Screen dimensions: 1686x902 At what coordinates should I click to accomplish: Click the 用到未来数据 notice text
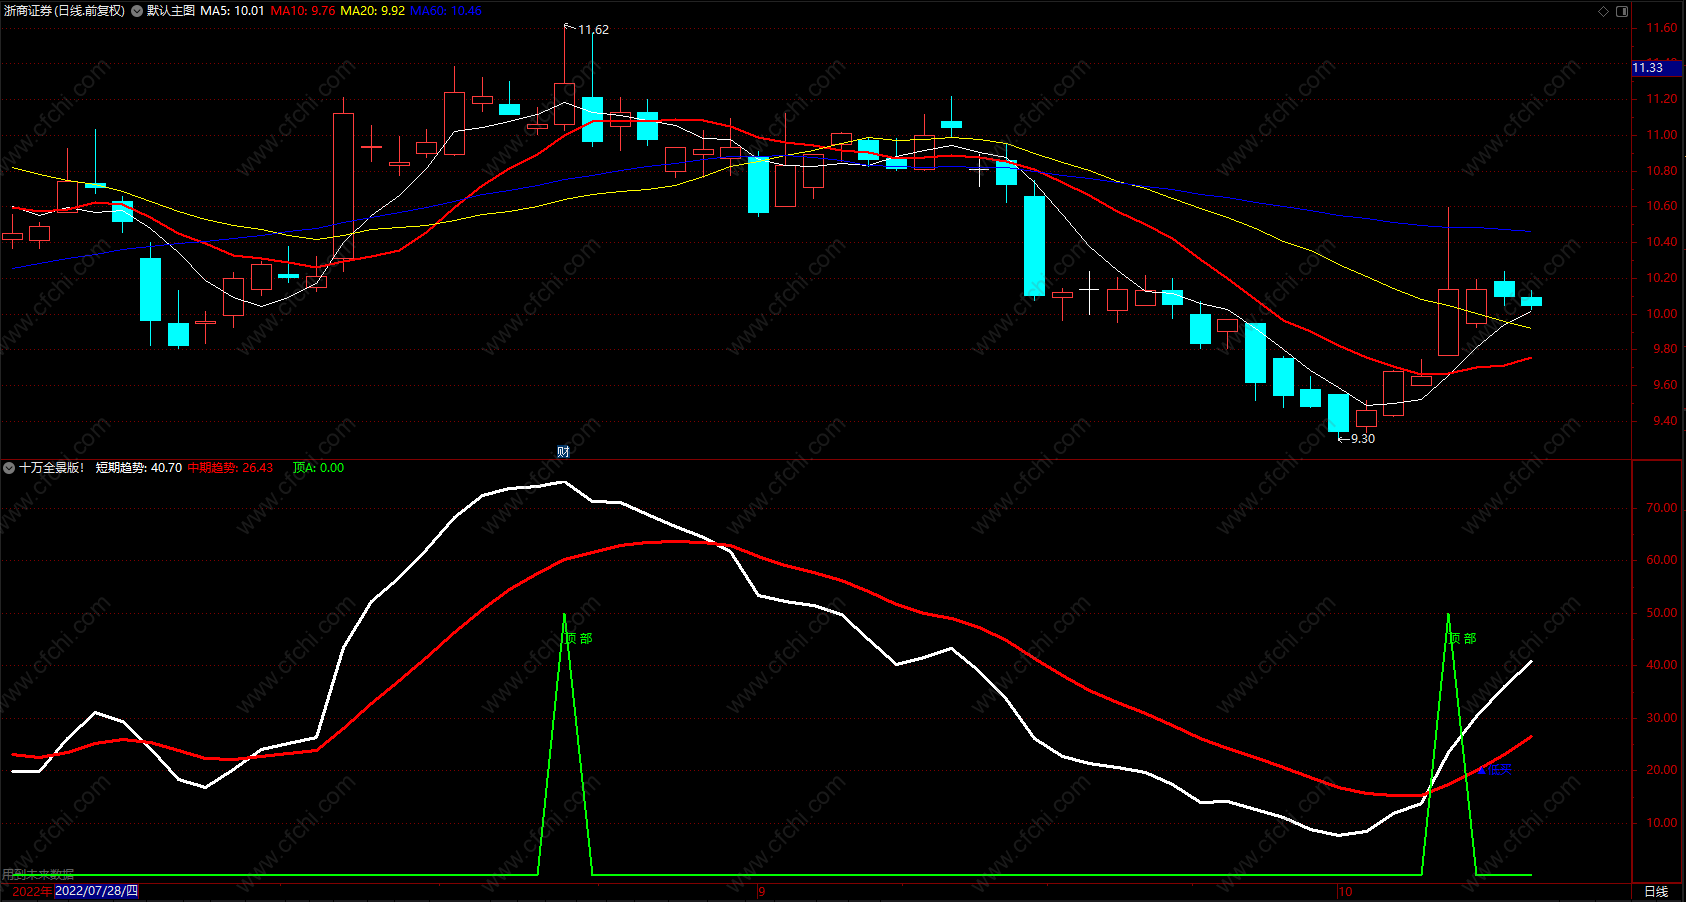pyautogui.click(x=38, y=874)
